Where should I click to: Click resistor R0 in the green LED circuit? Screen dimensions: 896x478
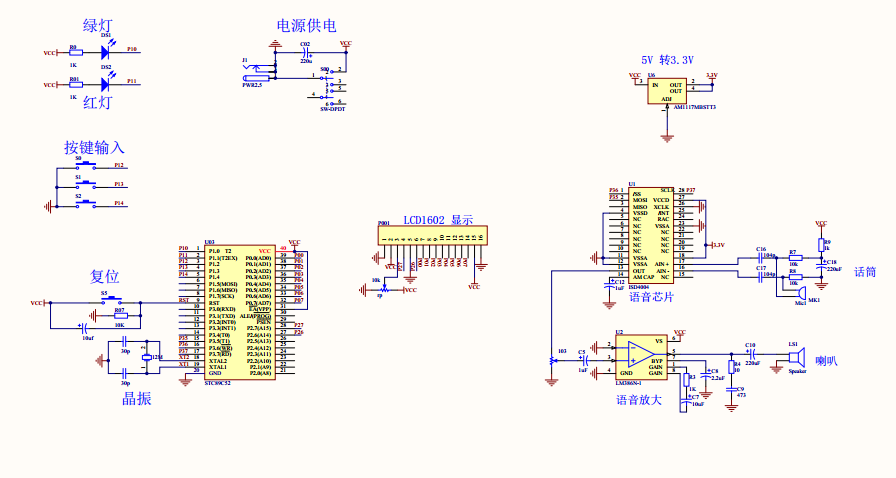pos(75,53)
